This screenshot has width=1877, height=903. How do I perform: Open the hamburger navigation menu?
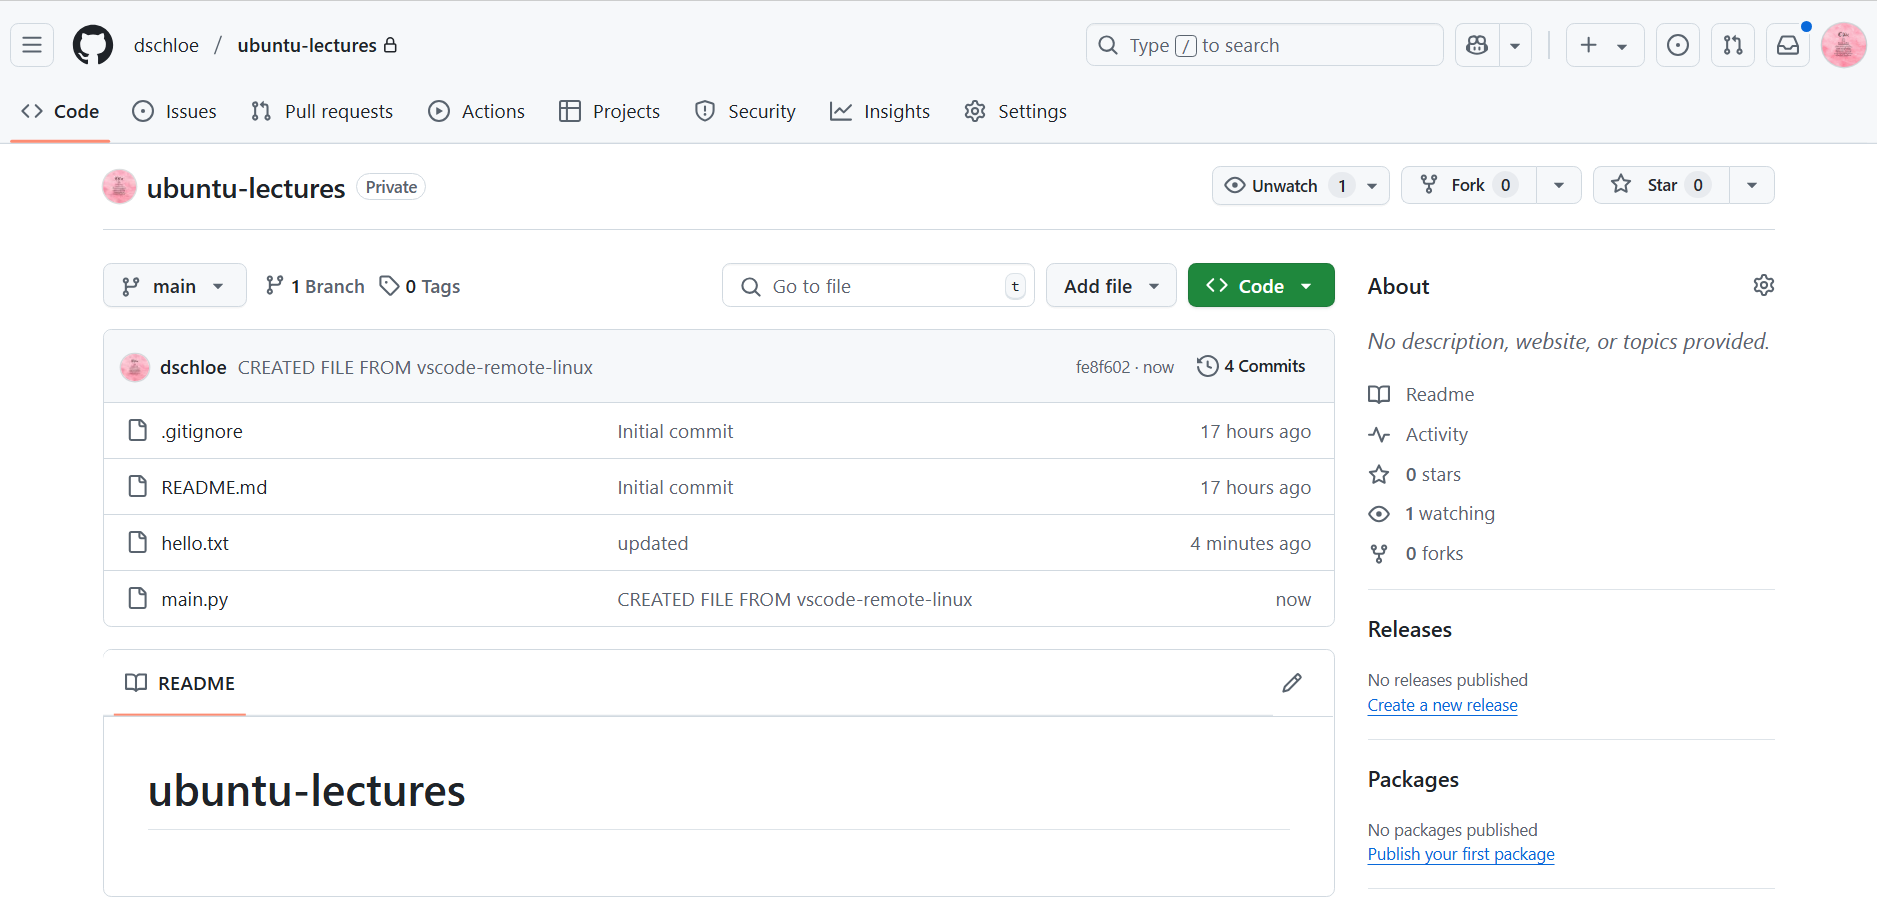tap(32, 45)
